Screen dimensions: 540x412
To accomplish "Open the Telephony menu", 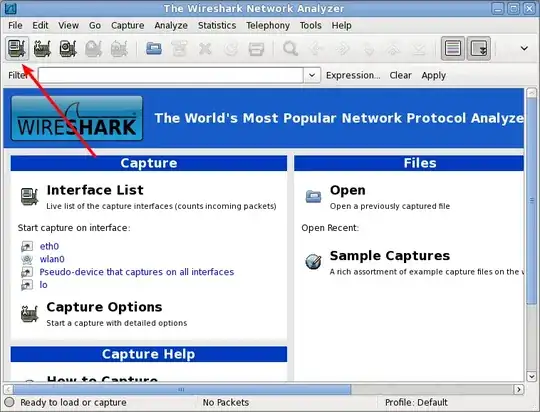I will 268,25.
